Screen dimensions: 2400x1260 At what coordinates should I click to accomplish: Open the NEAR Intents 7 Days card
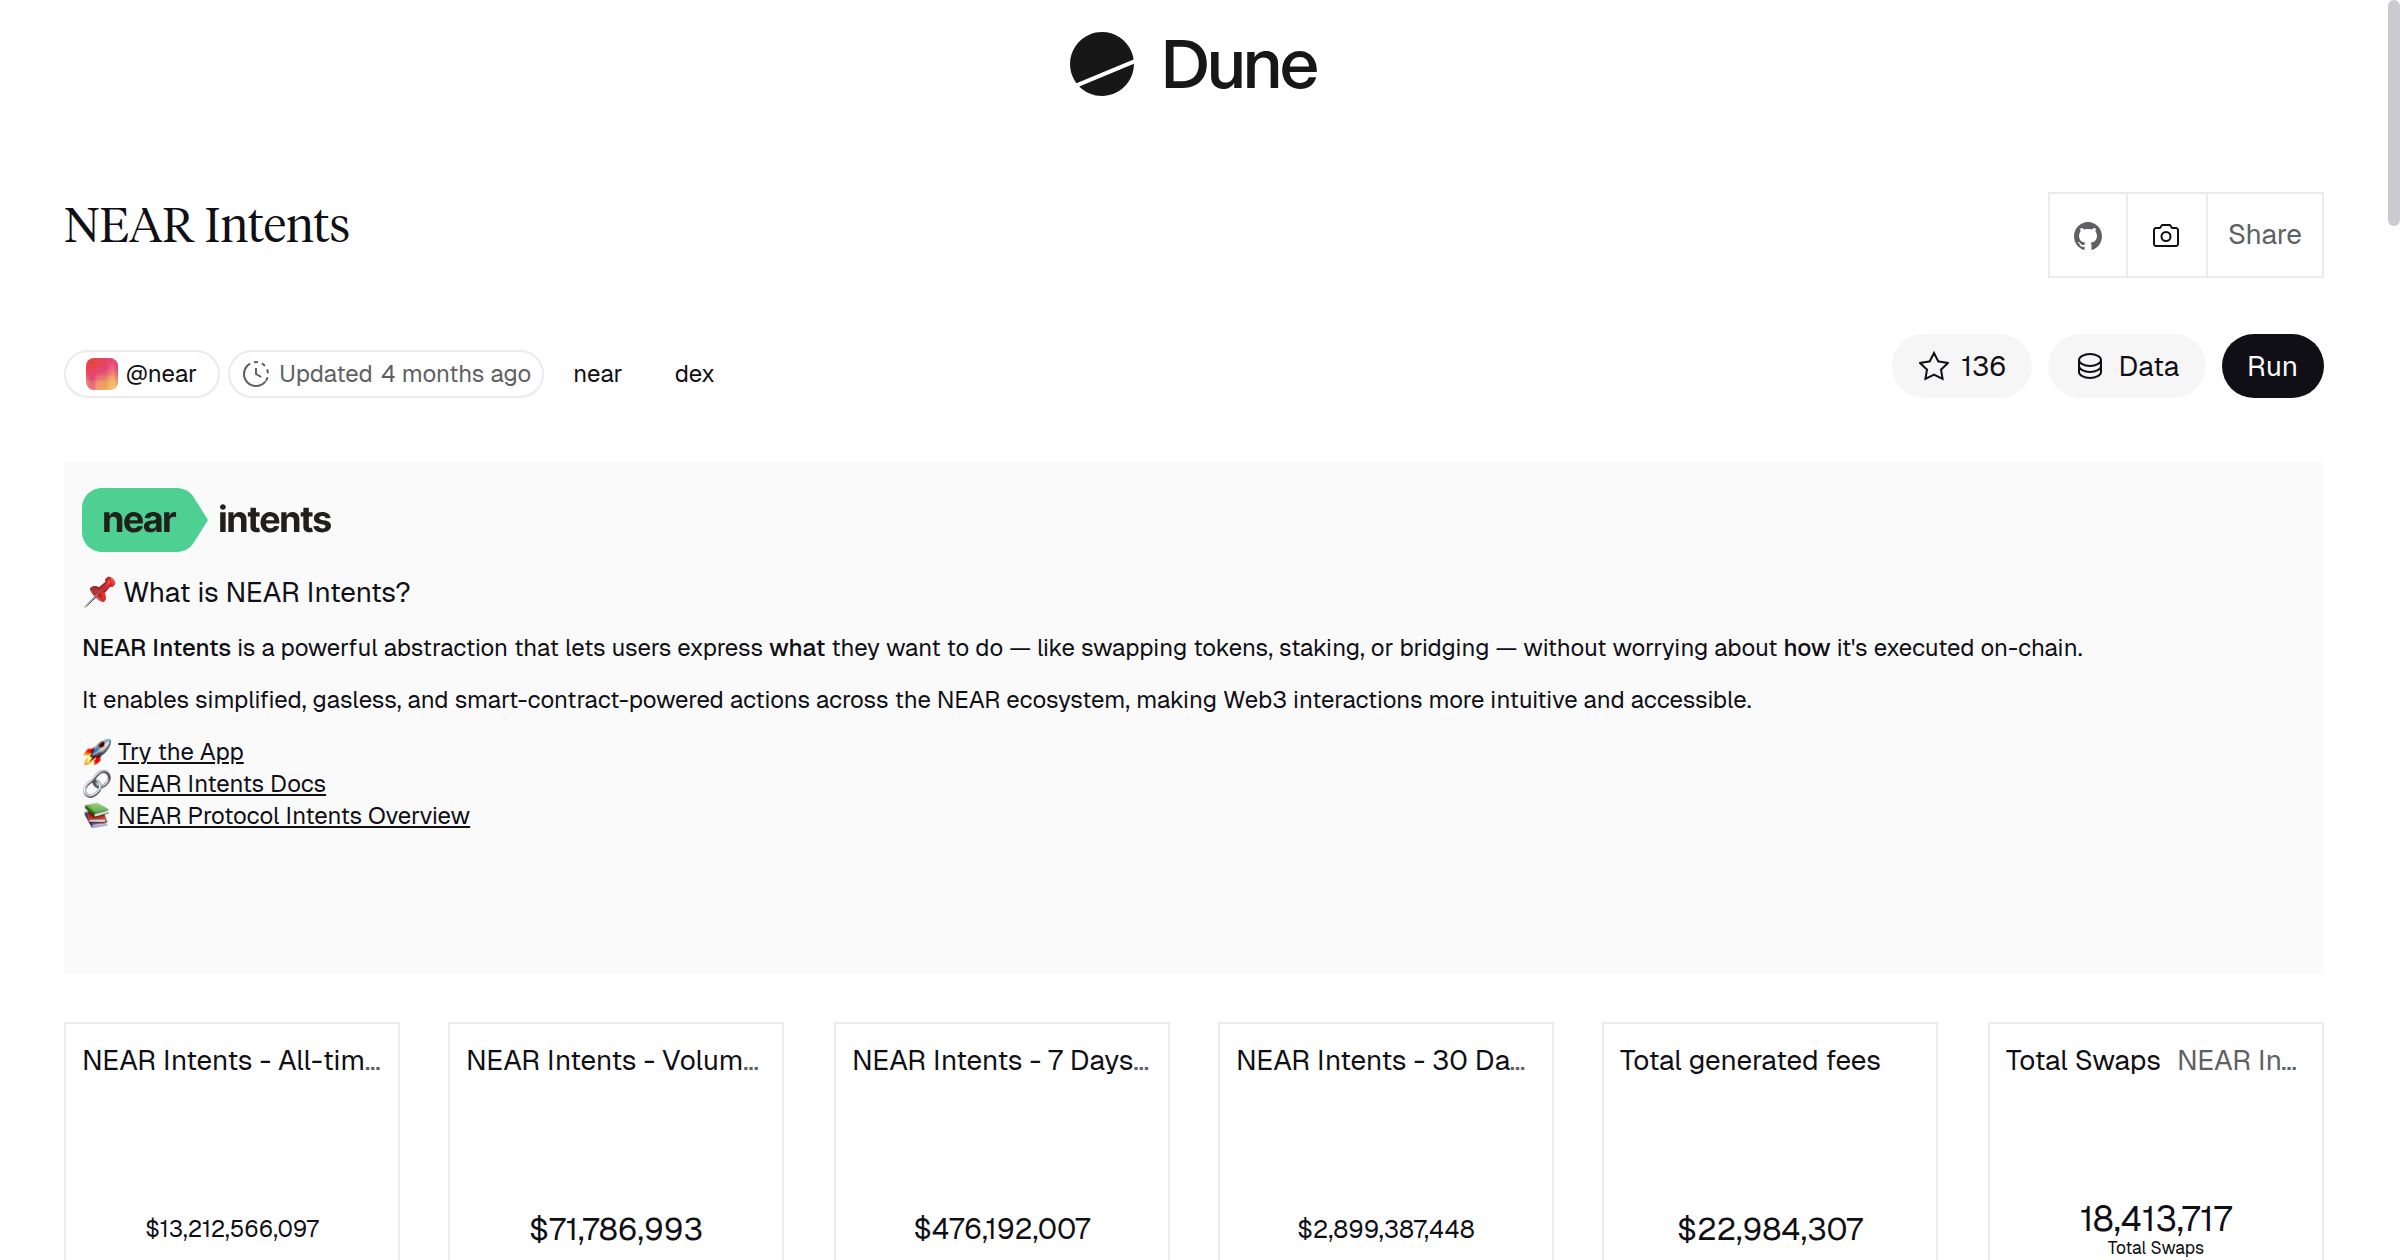(1000, 1060)
